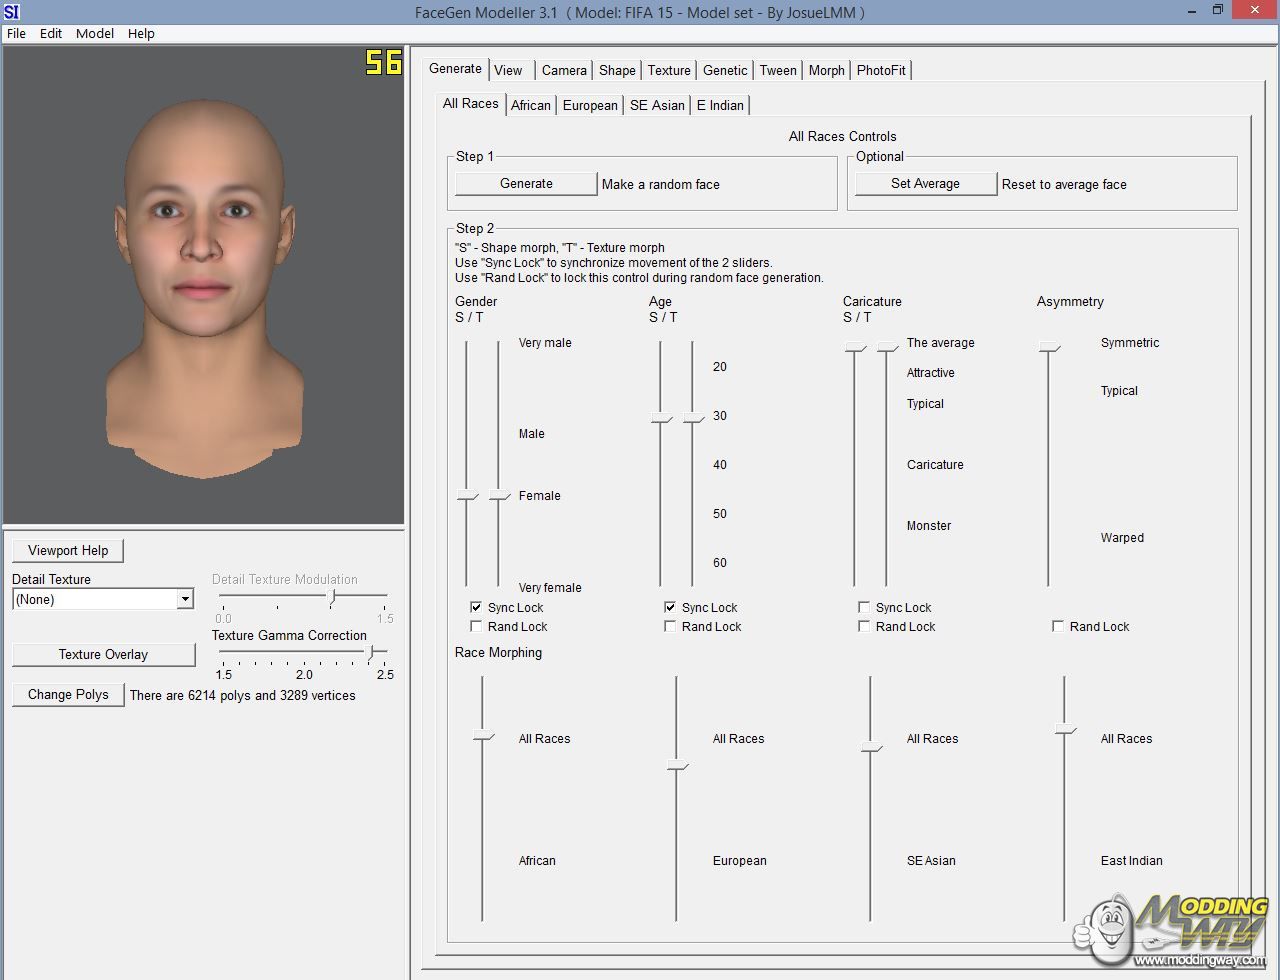Open the Help menu
This screenshot has height=980, width=1280.
[x=141, y=33]
